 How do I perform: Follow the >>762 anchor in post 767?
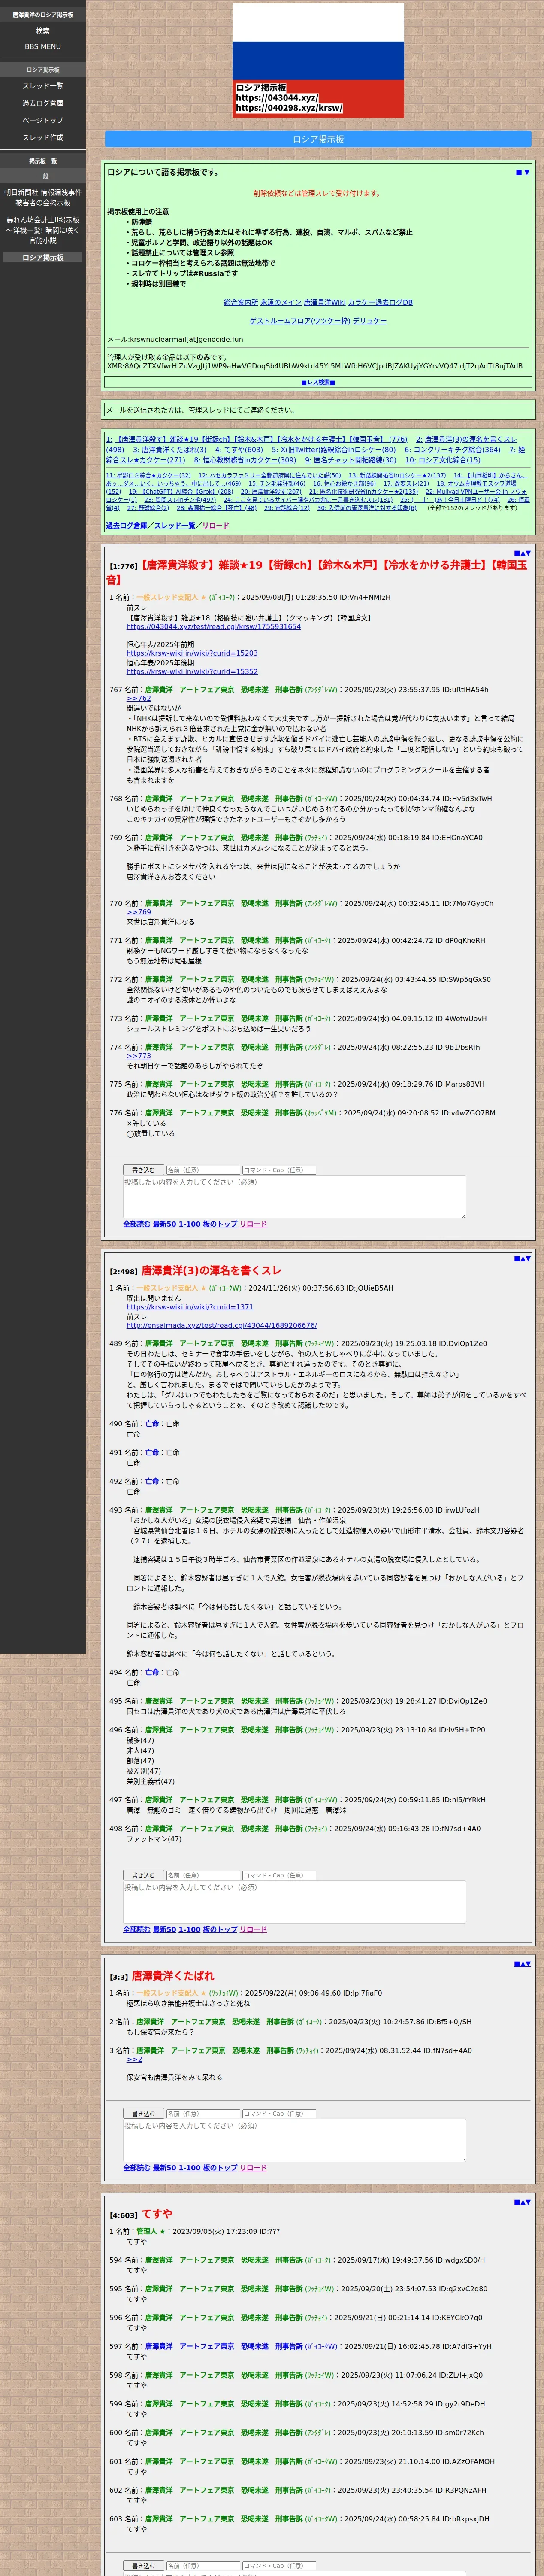click(138, 699)
